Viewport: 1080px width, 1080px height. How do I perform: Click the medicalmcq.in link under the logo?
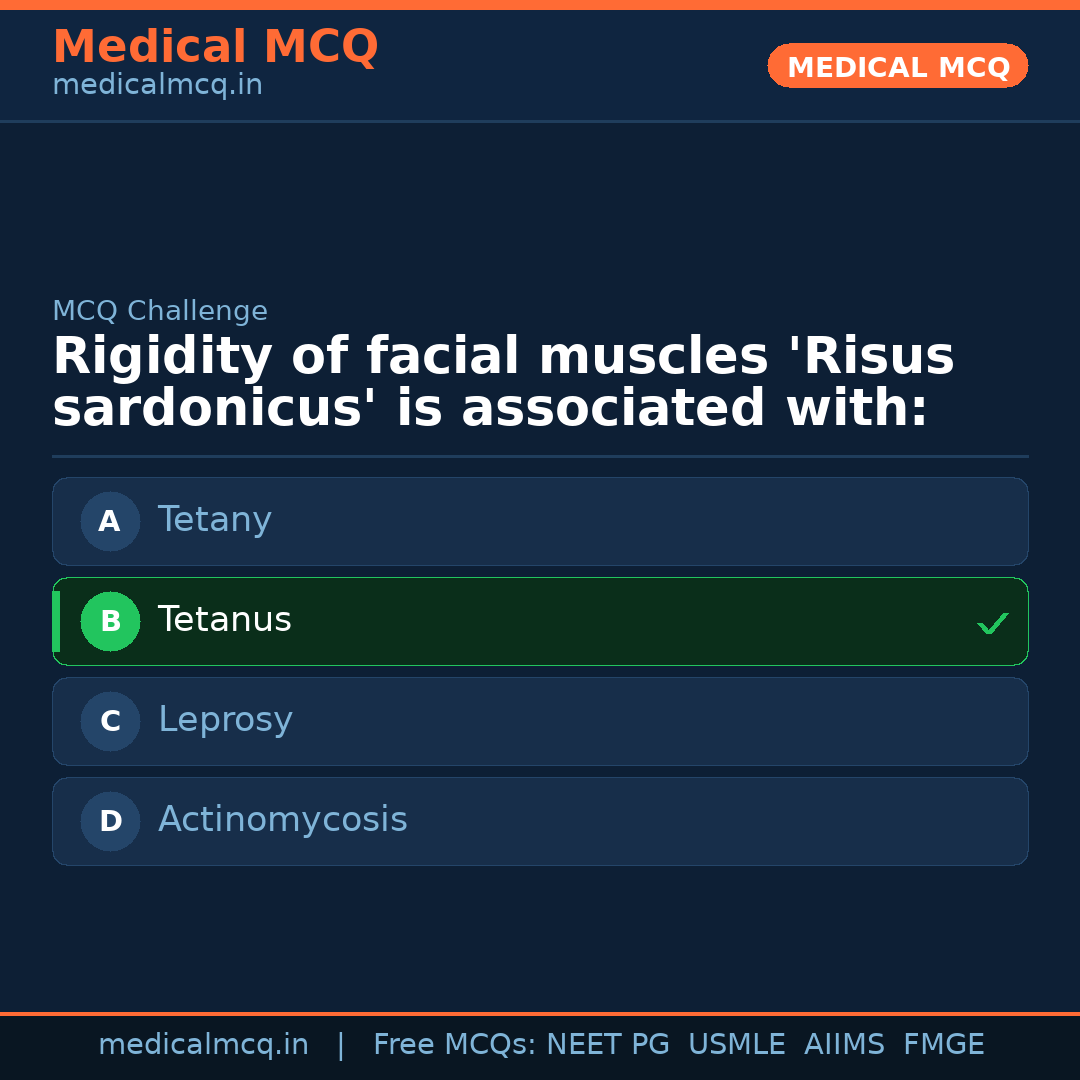[157, 85]
